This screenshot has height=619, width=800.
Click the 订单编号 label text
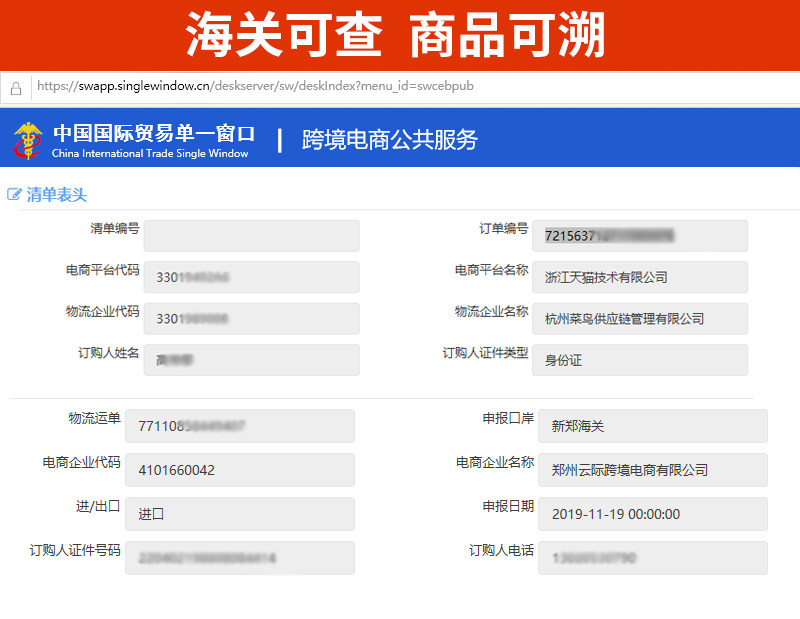point(504,228)
